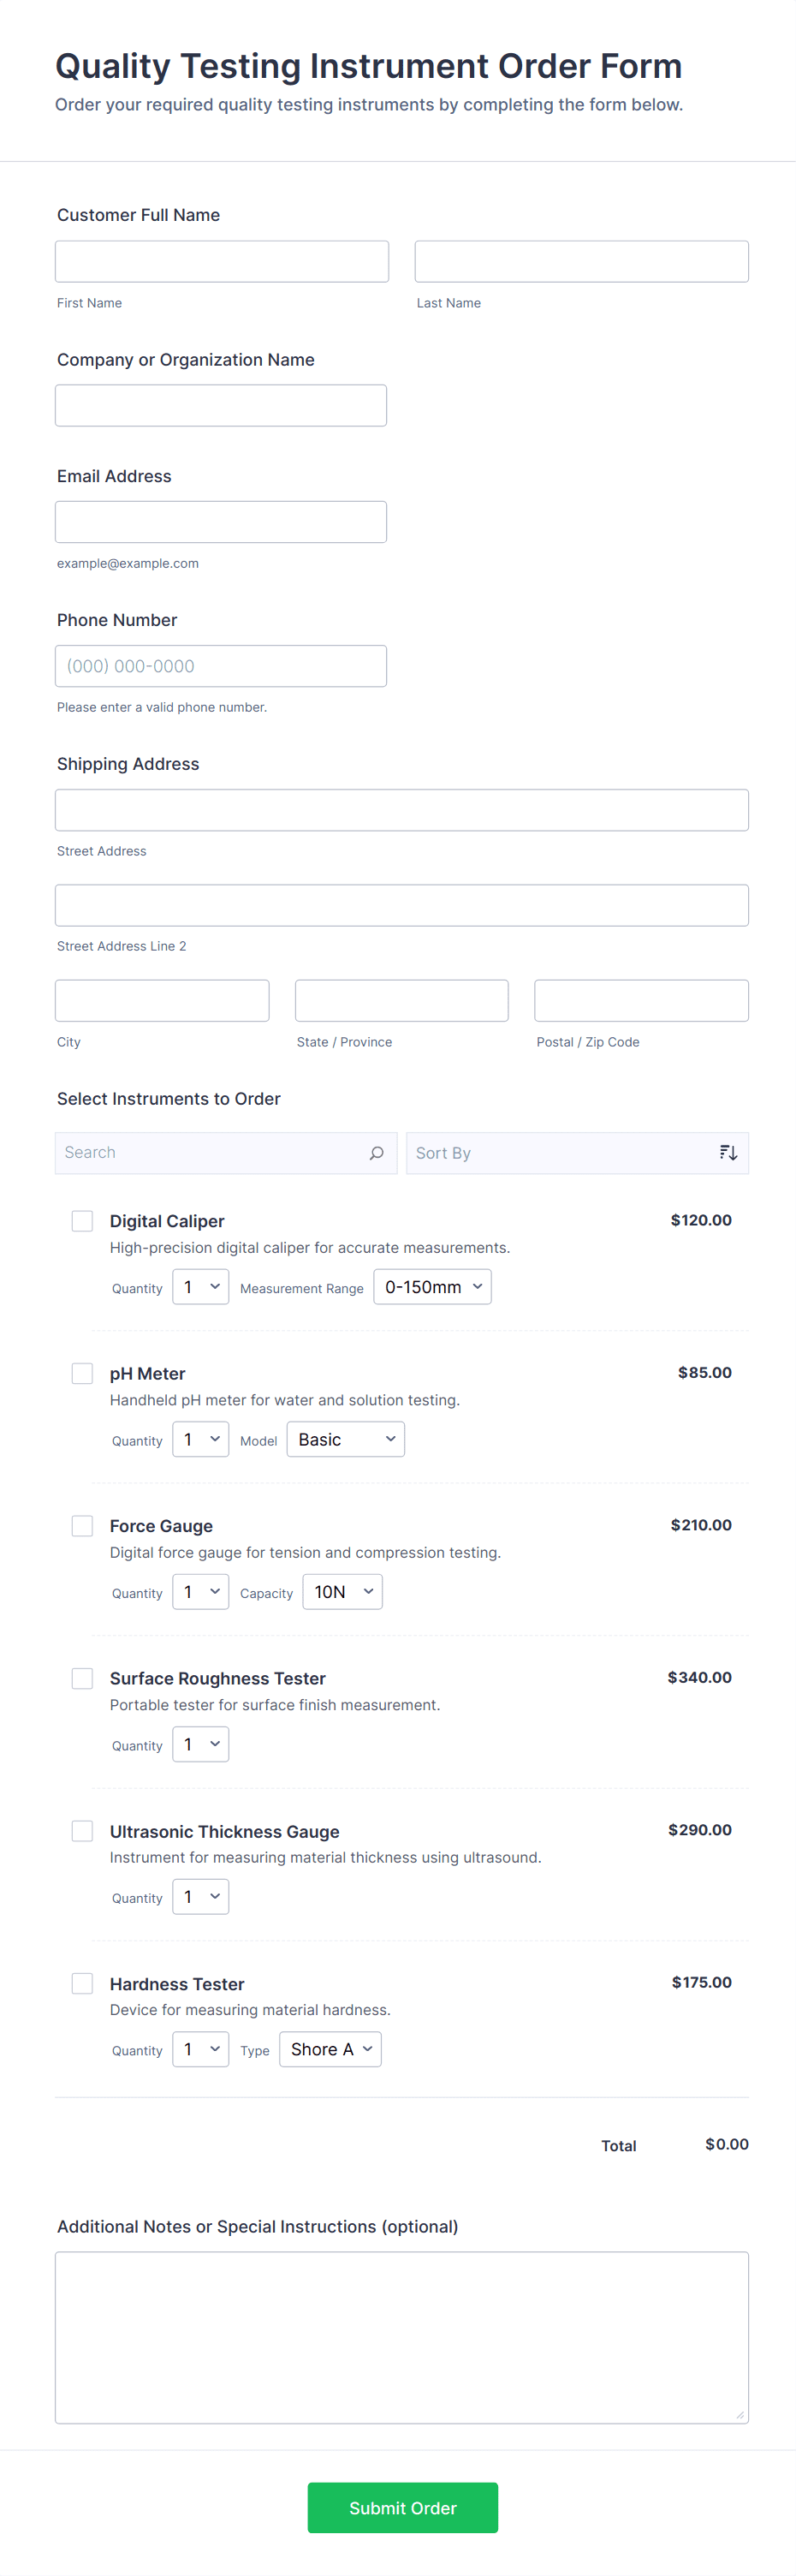Open Hardness Tester Type dropdown

coord(330,2049)
